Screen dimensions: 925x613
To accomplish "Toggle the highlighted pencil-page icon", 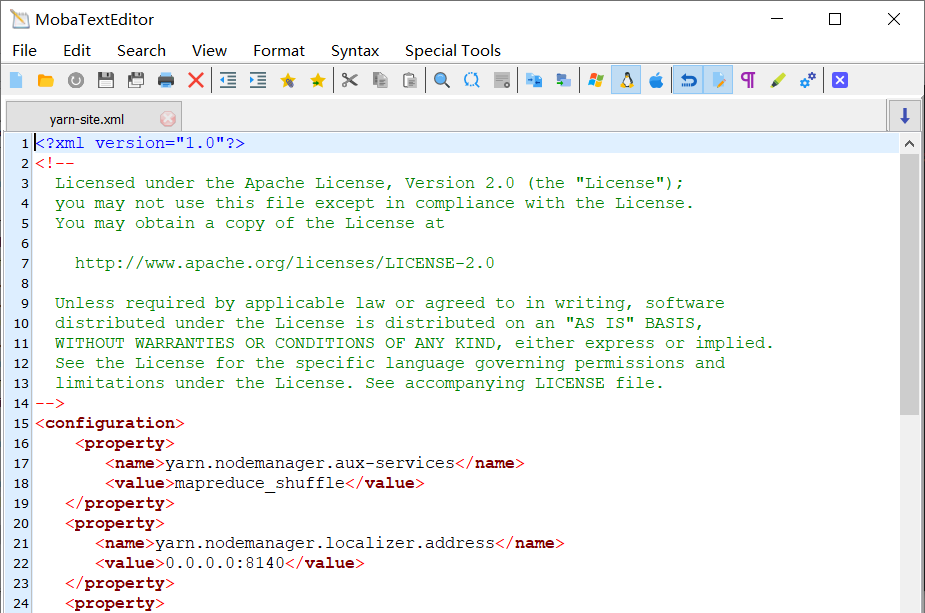I will coord(719,80).
